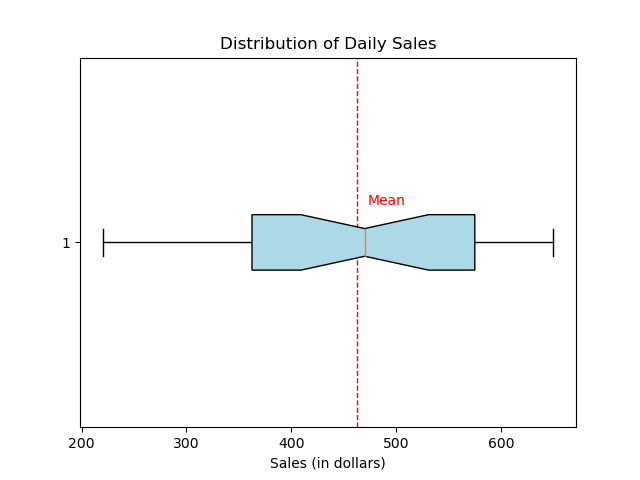640x480 pixels.
Task: Click the x-axis tick label 300
Action: (x=187, y=443)
